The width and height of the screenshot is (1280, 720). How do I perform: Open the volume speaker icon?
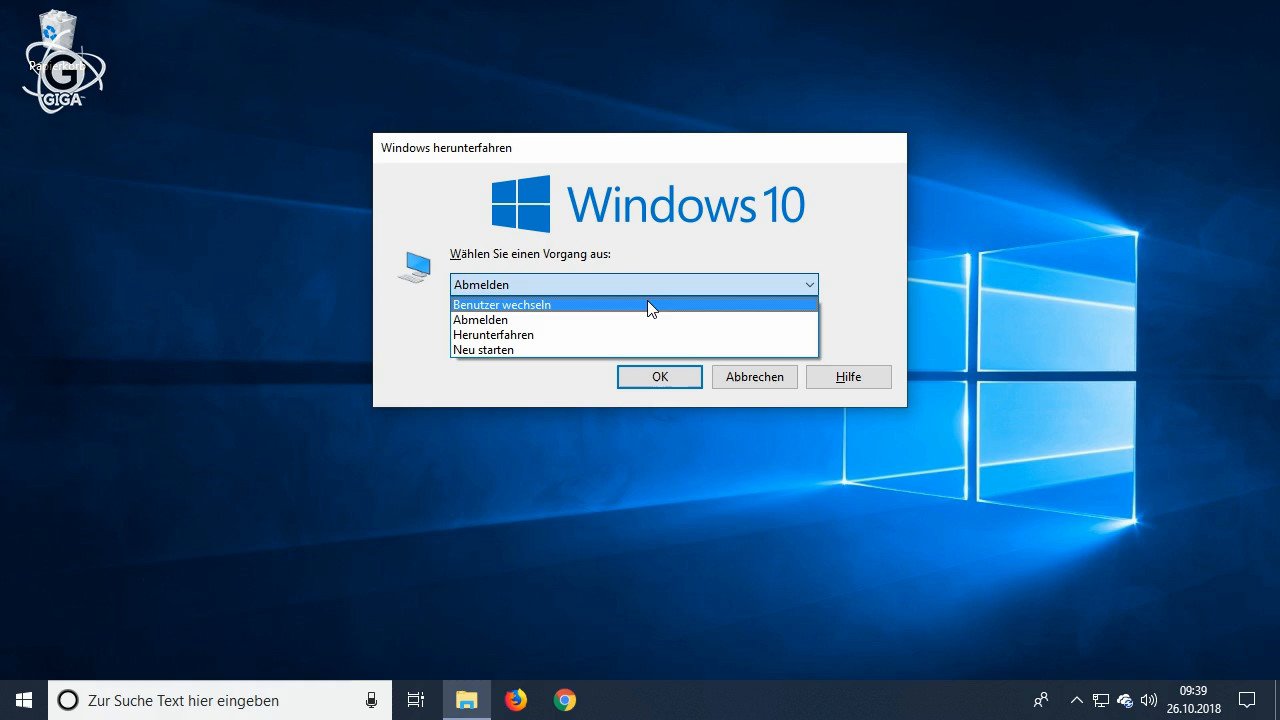(1149, 700)
